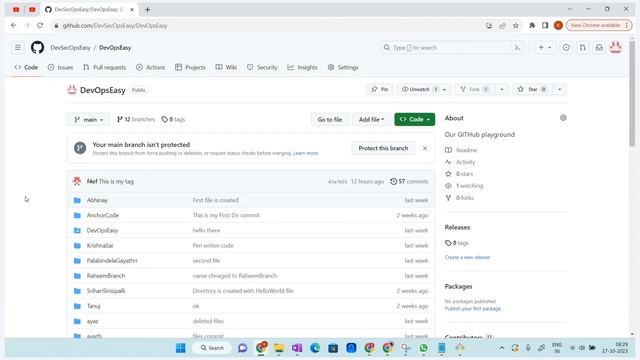The image size is (640, 360).
Task: Fork the repository
Action: [475, 89]
